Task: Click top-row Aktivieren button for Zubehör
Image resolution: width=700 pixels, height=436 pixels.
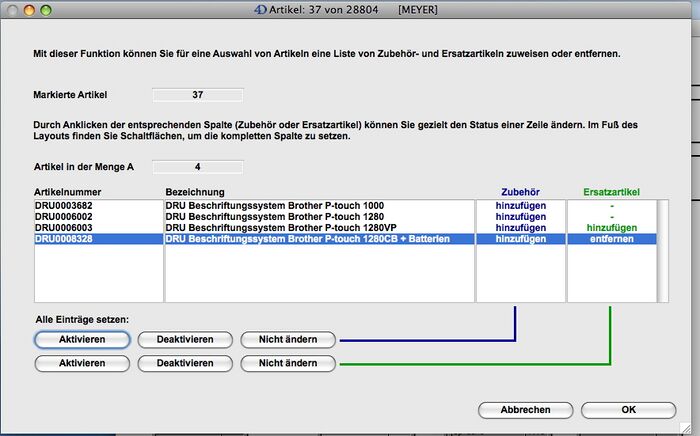Action: pos(83,339)
